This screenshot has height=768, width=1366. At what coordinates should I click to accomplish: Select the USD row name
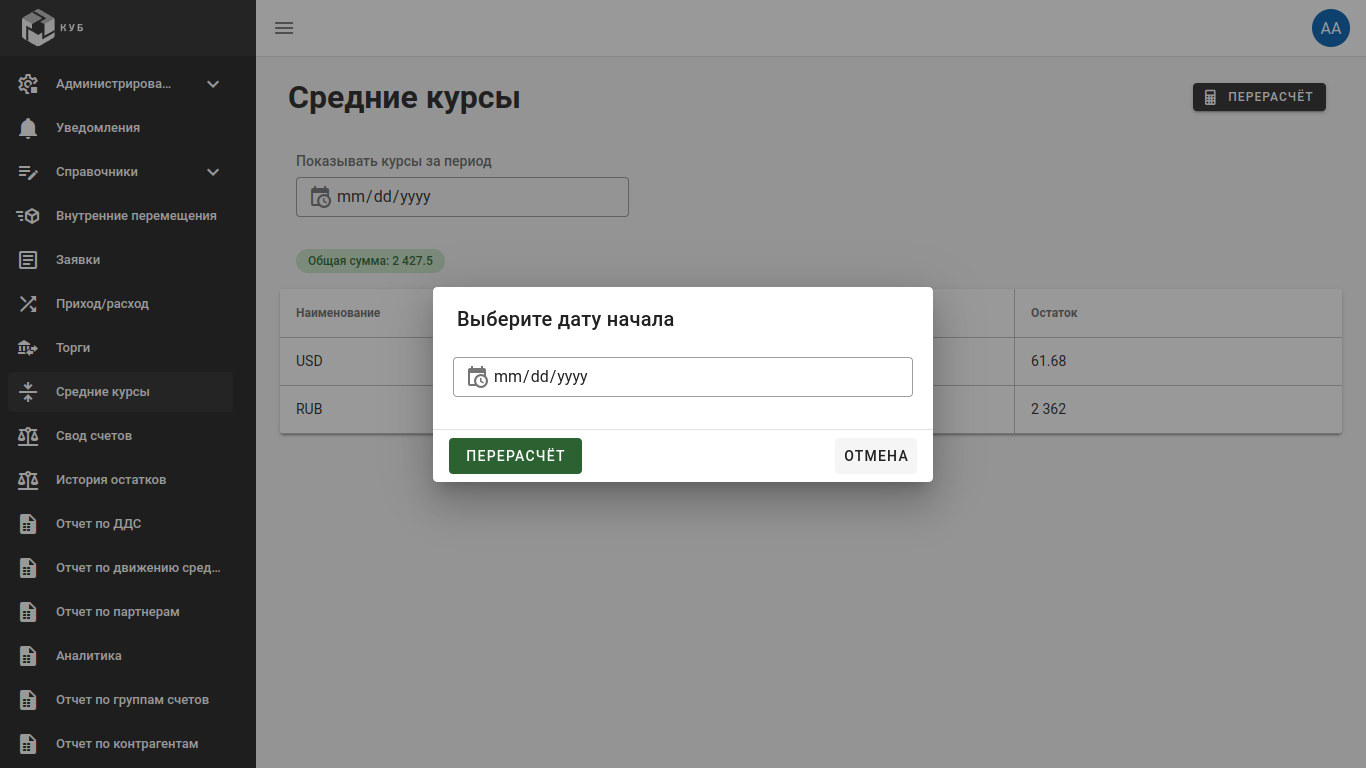[309, 361]
